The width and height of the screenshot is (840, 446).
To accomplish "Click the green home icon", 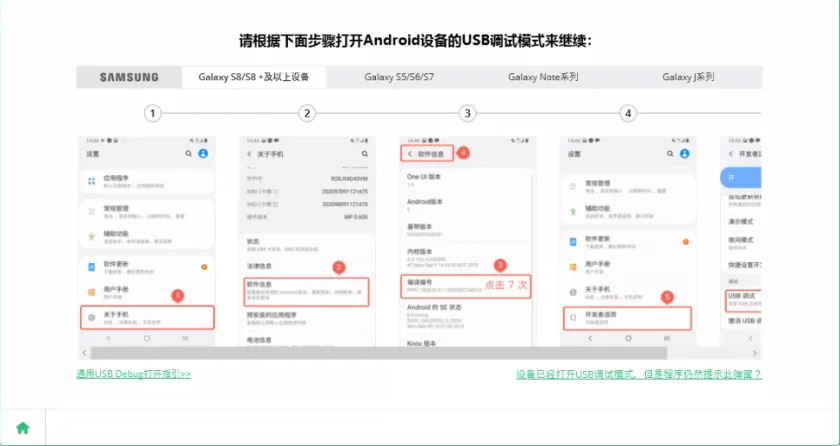I will pyautogui.click(x=22, y=428).
